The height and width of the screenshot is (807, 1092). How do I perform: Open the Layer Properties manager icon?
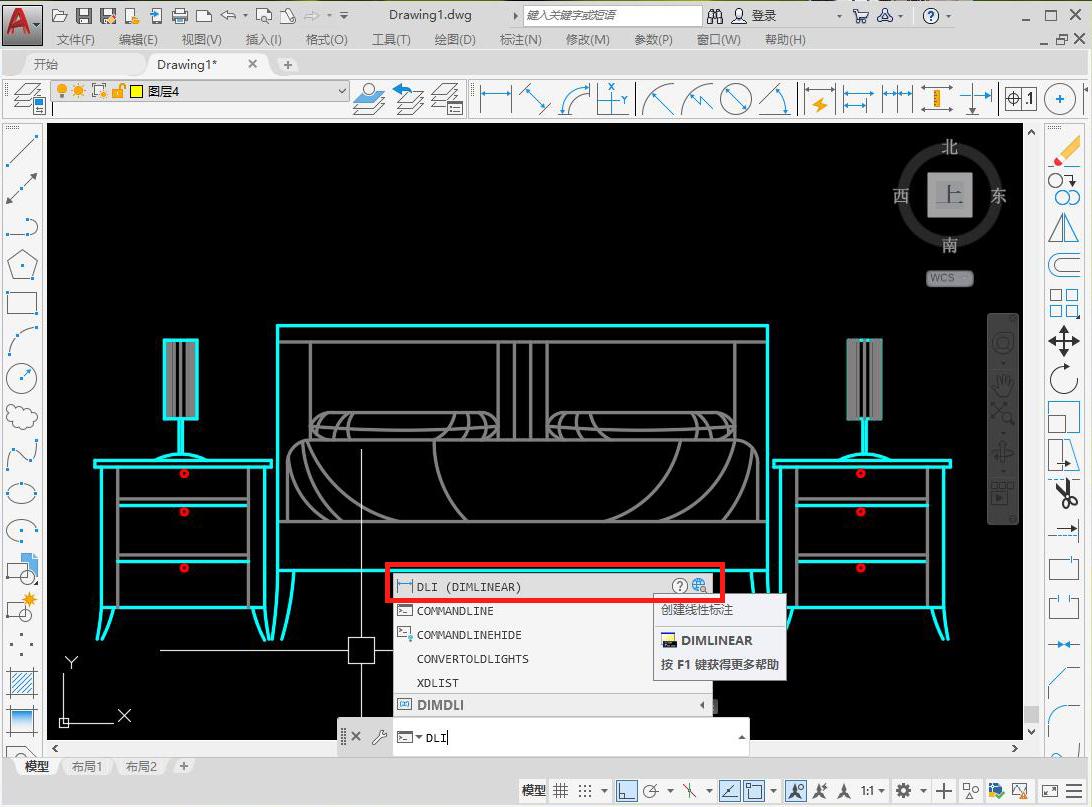(x=28, y=99)
